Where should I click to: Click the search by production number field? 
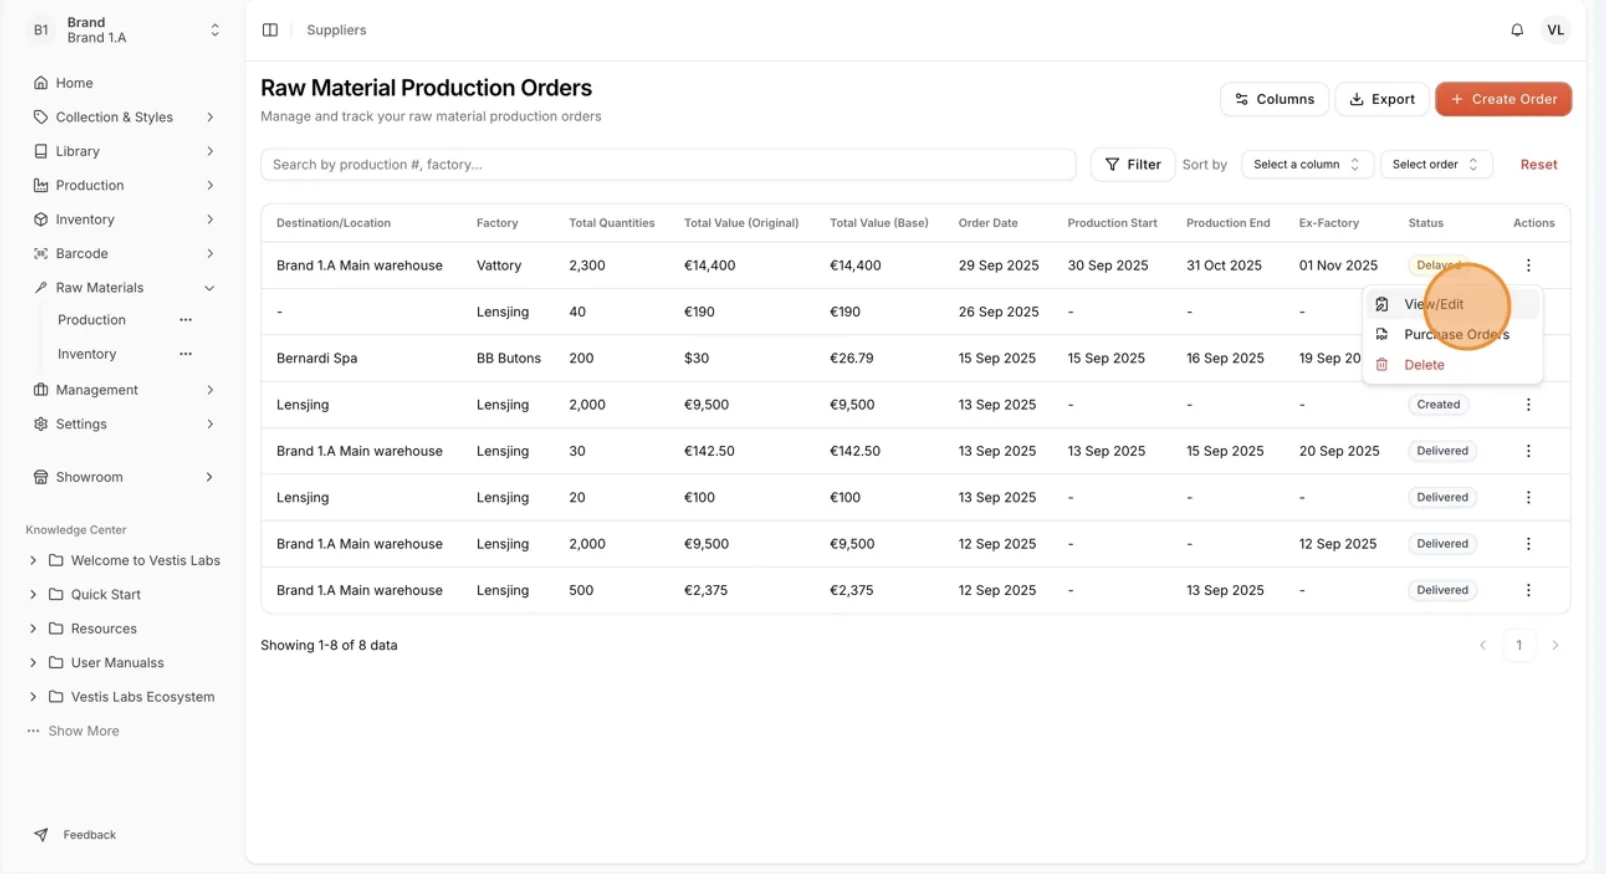[668, 164]
